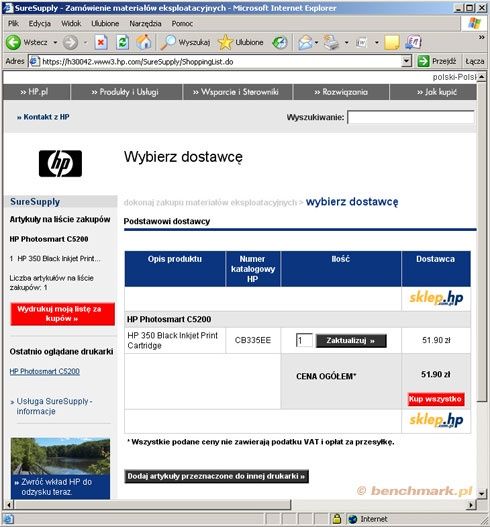Expand the address bar URL dropdown
This screenshot has height=527, width=490.
pyautogui.click(x=407, y=61)
